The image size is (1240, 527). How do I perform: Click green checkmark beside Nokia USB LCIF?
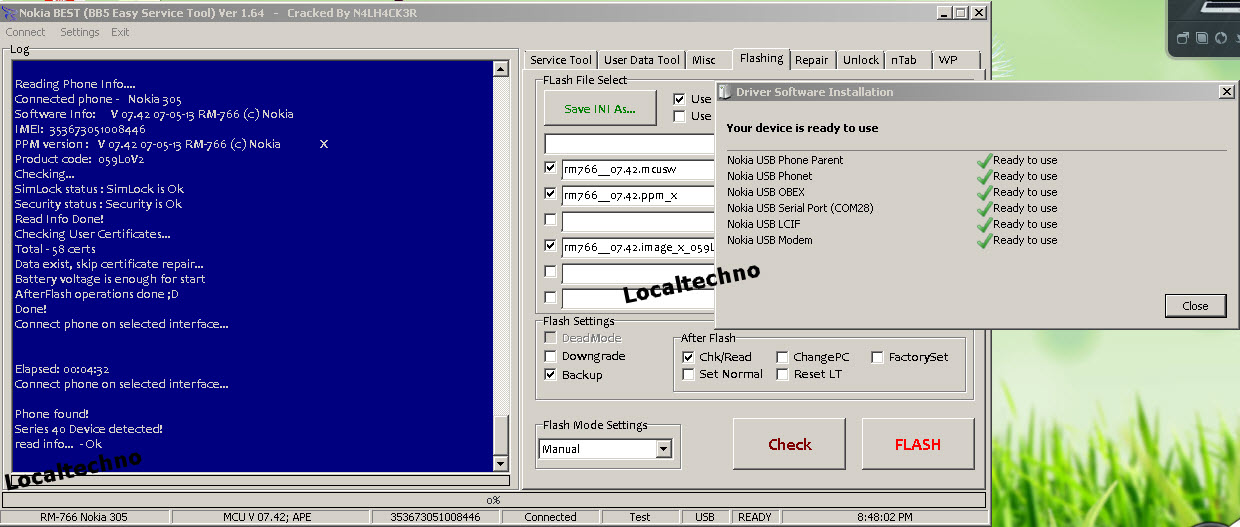984,224
